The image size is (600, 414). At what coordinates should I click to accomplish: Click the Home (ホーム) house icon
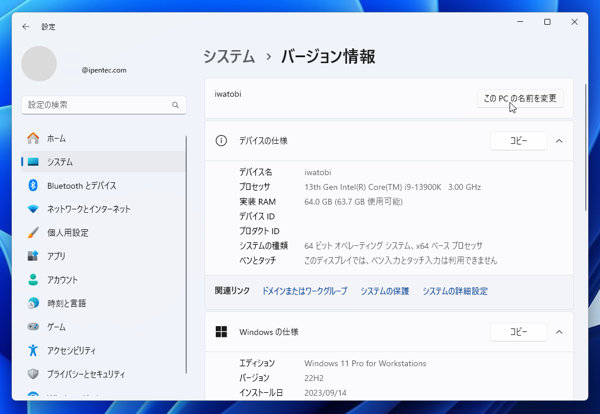(33, 138)
